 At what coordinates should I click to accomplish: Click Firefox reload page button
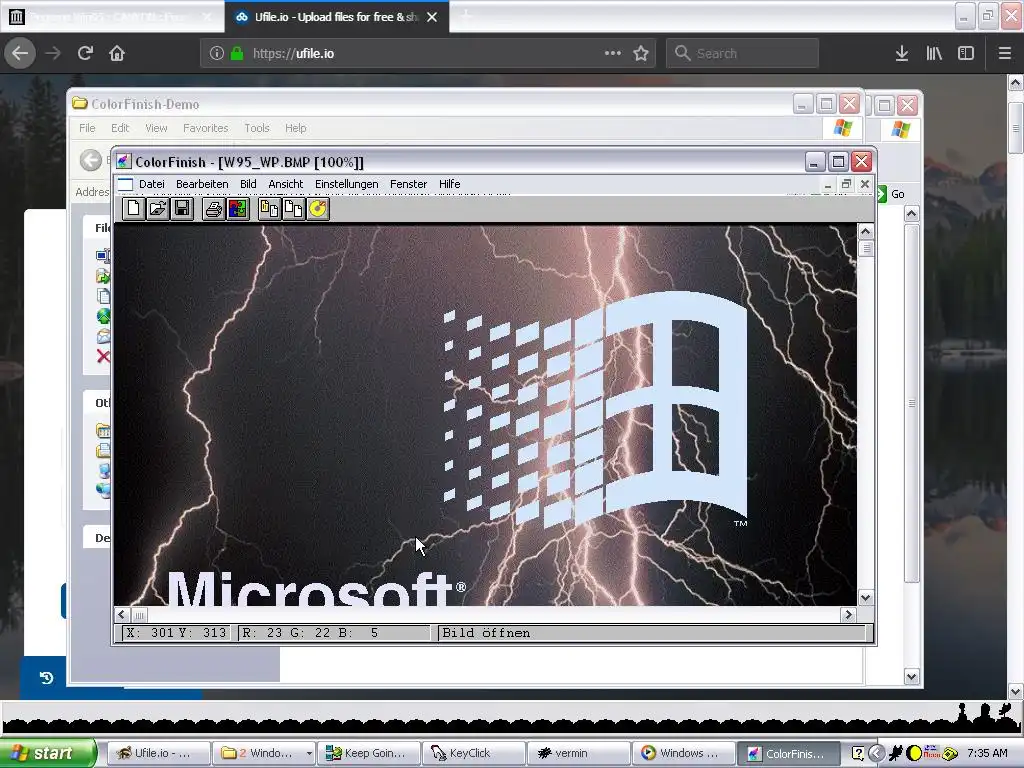tap(85, 53)
